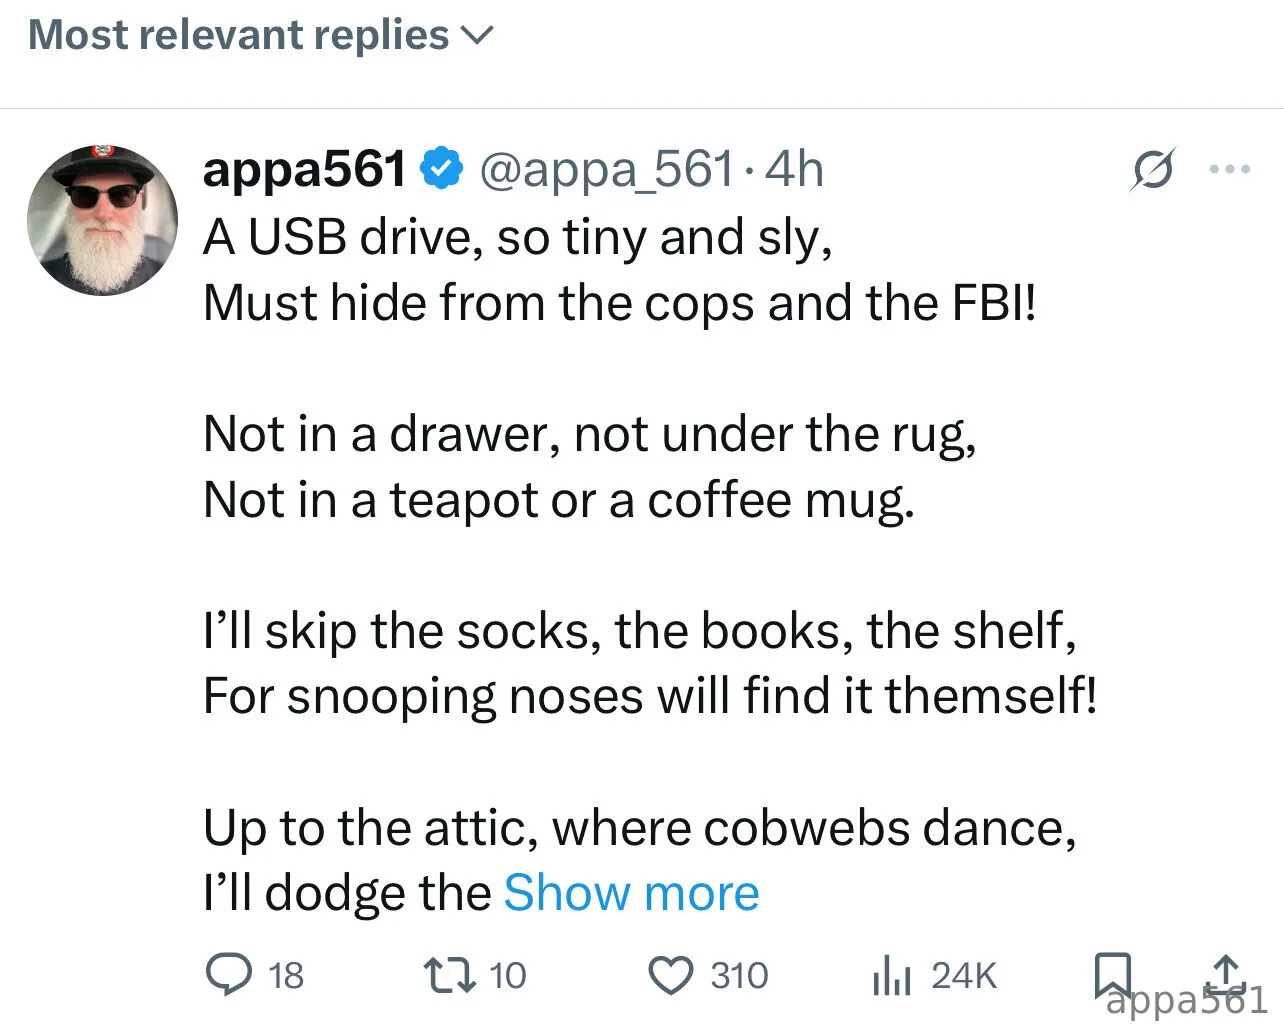Click the blue verified checkmark badge
The image size is (1284, 1035).
[x=442, y=169]
